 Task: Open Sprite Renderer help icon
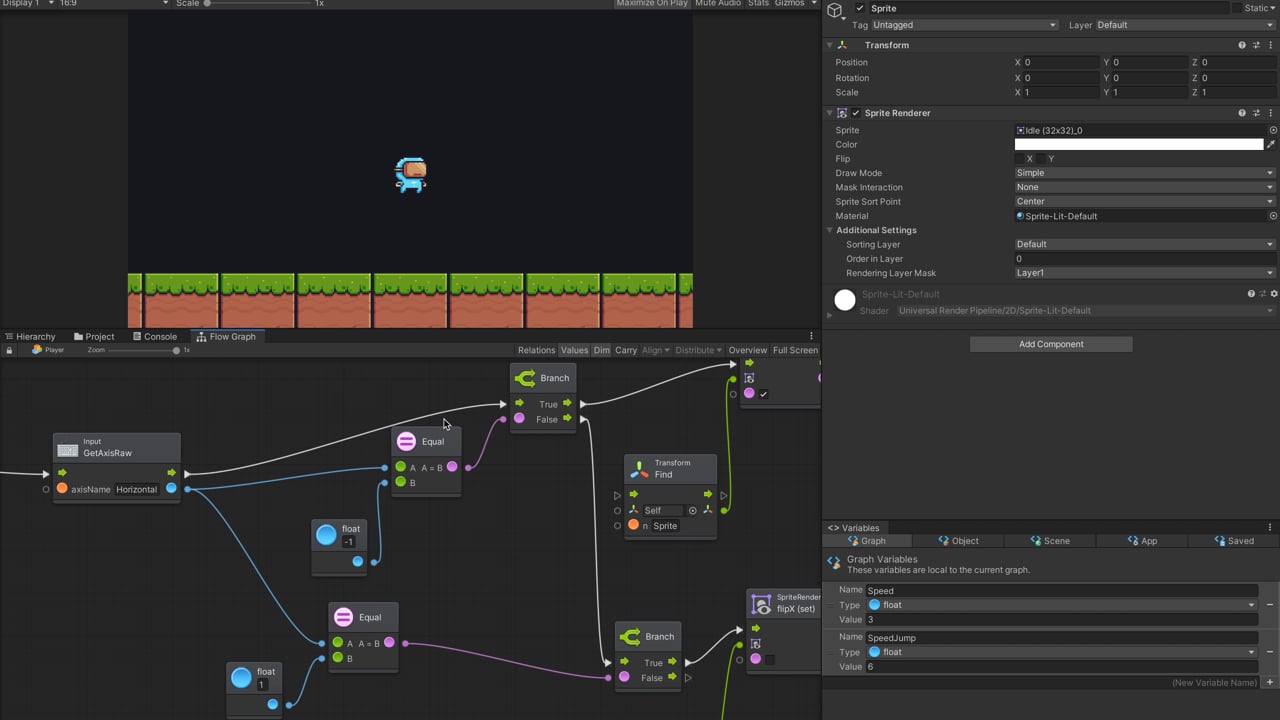tap(1242, 113)
